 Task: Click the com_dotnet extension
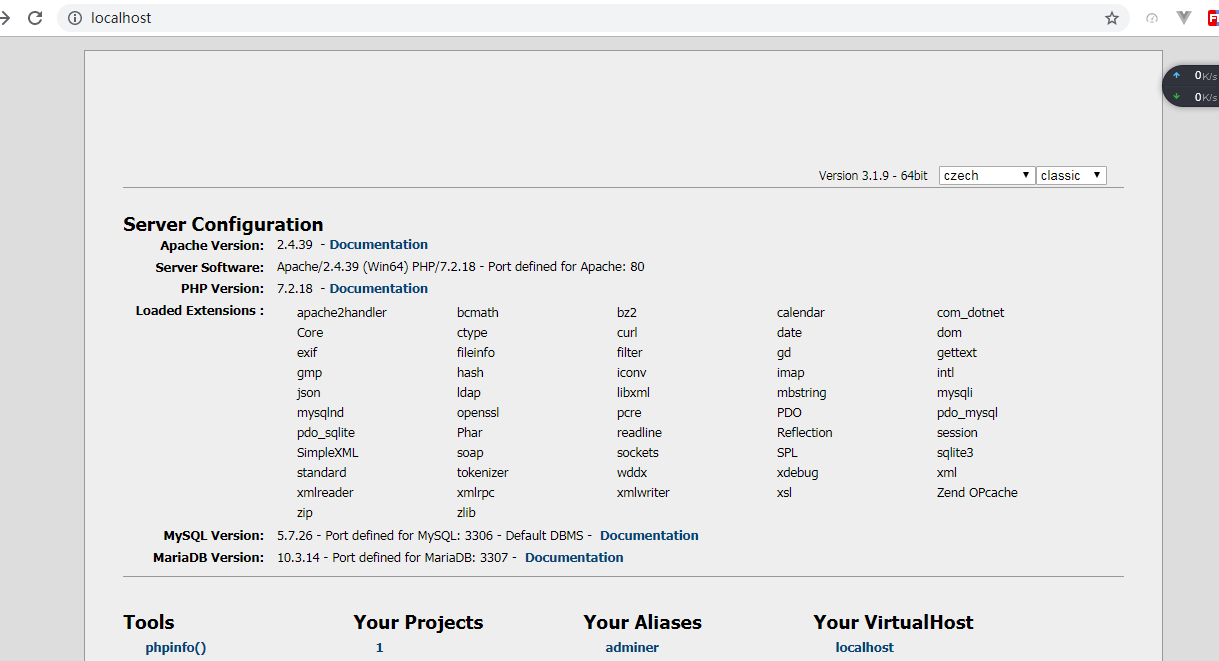click(x=971, y=313)
